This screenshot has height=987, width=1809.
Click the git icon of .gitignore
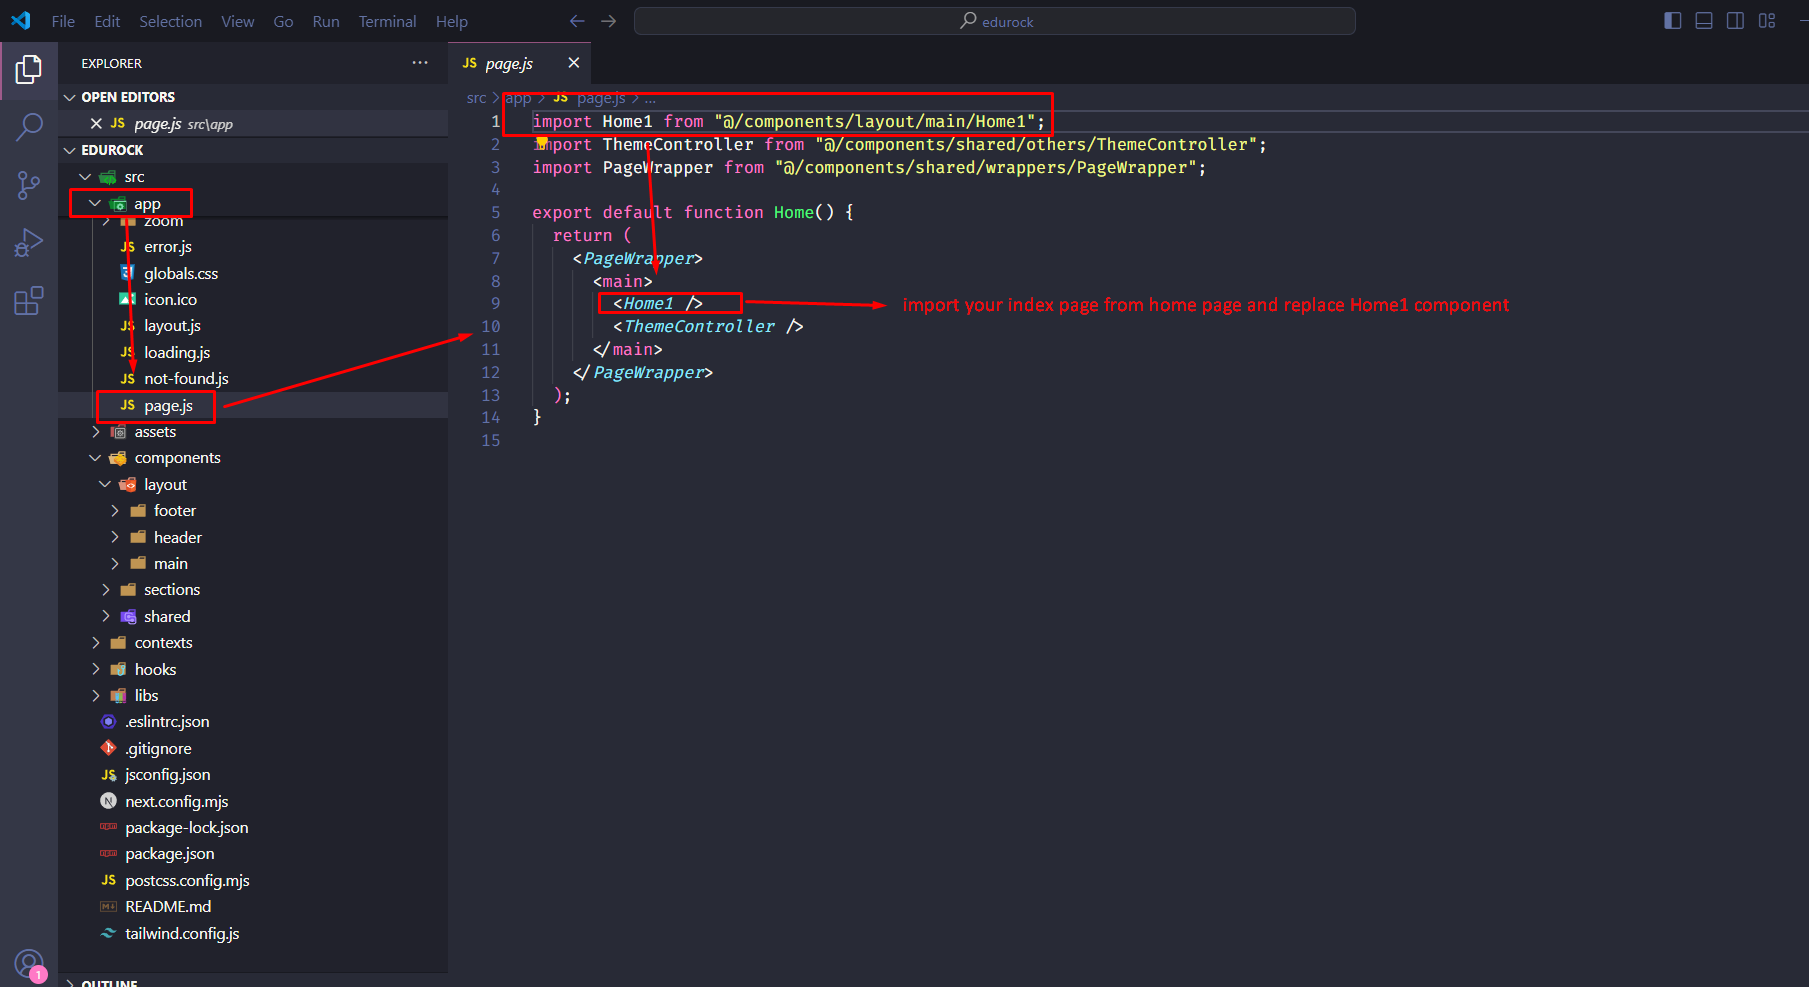pos(109,748)
